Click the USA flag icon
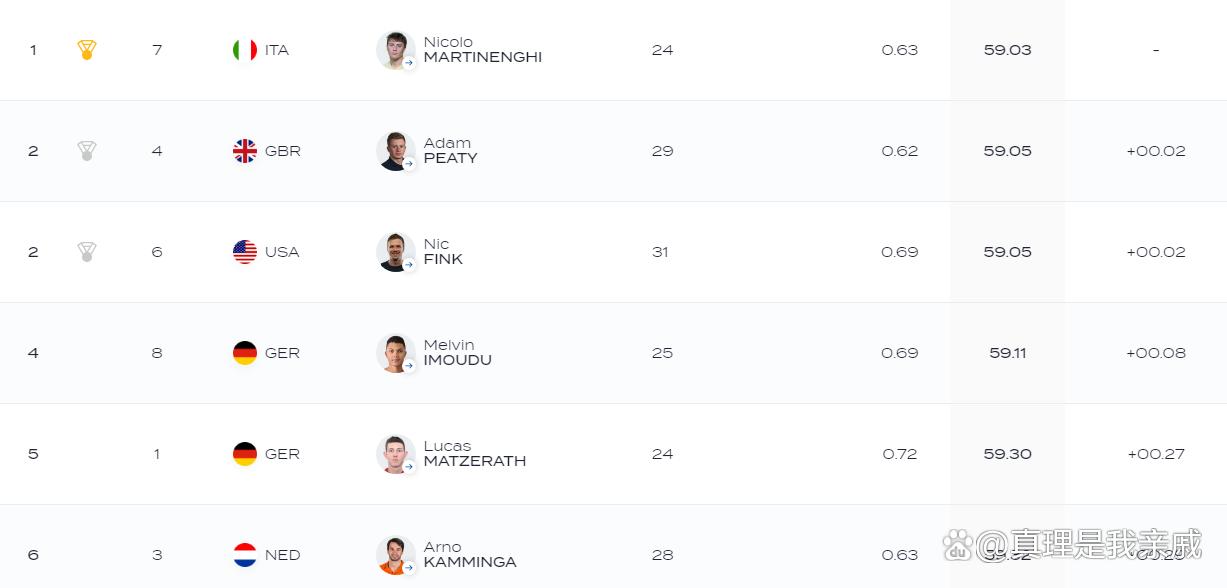 point(245,252)
